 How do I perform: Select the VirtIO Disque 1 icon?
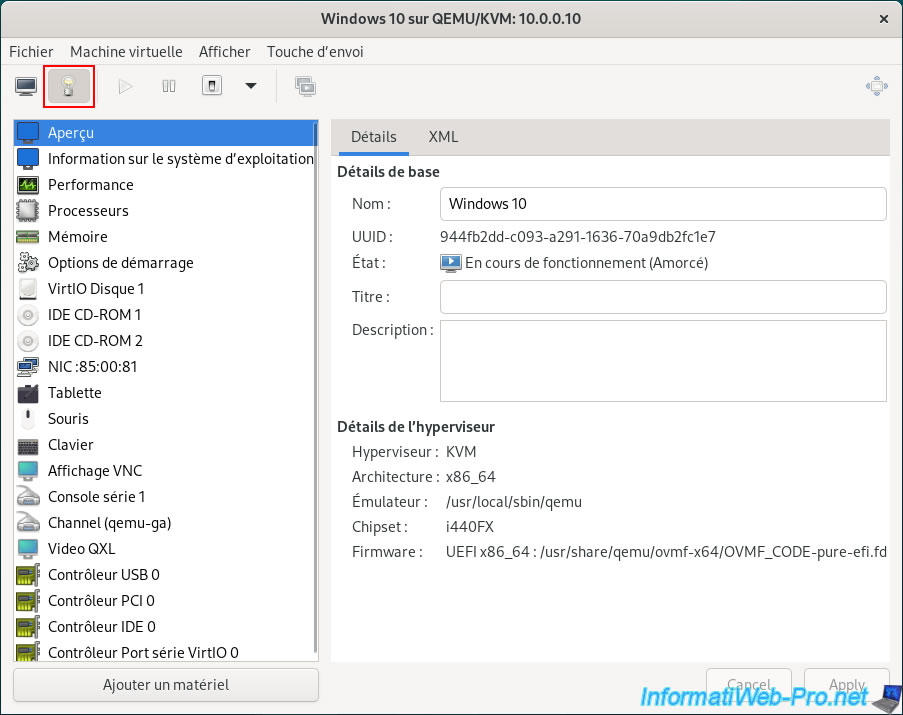pos(28,289)
